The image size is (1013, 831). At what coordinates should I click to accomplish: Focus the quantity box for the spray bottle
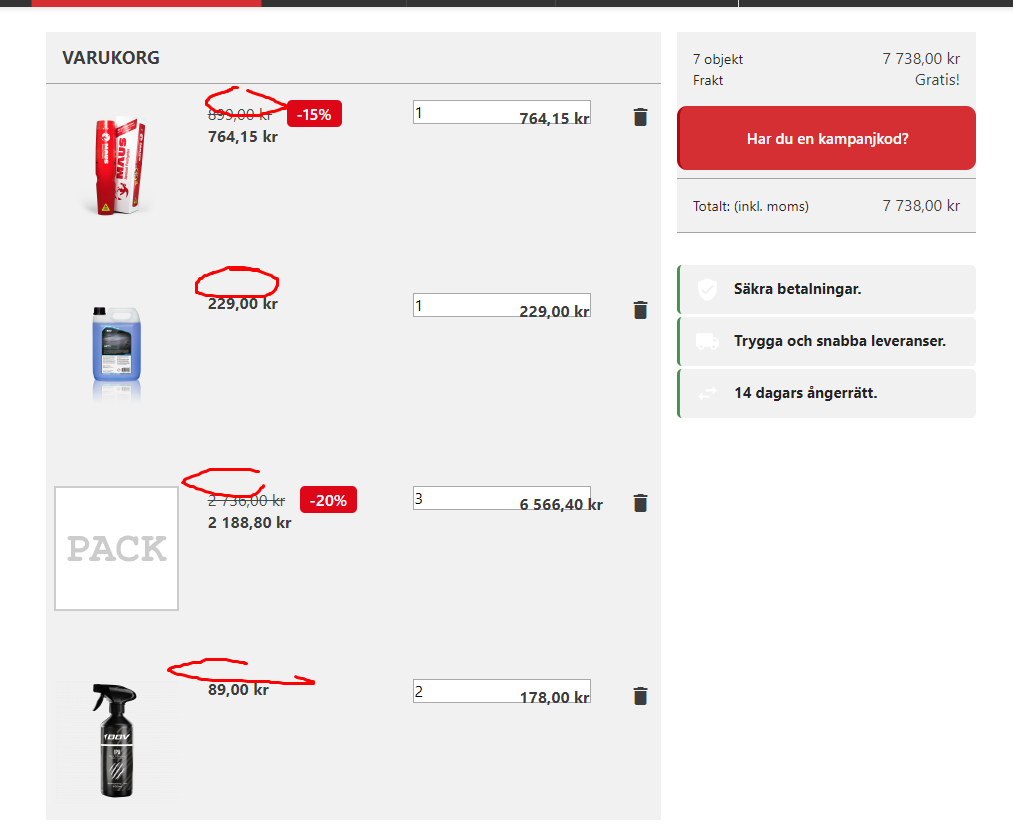tap(502, 691)
